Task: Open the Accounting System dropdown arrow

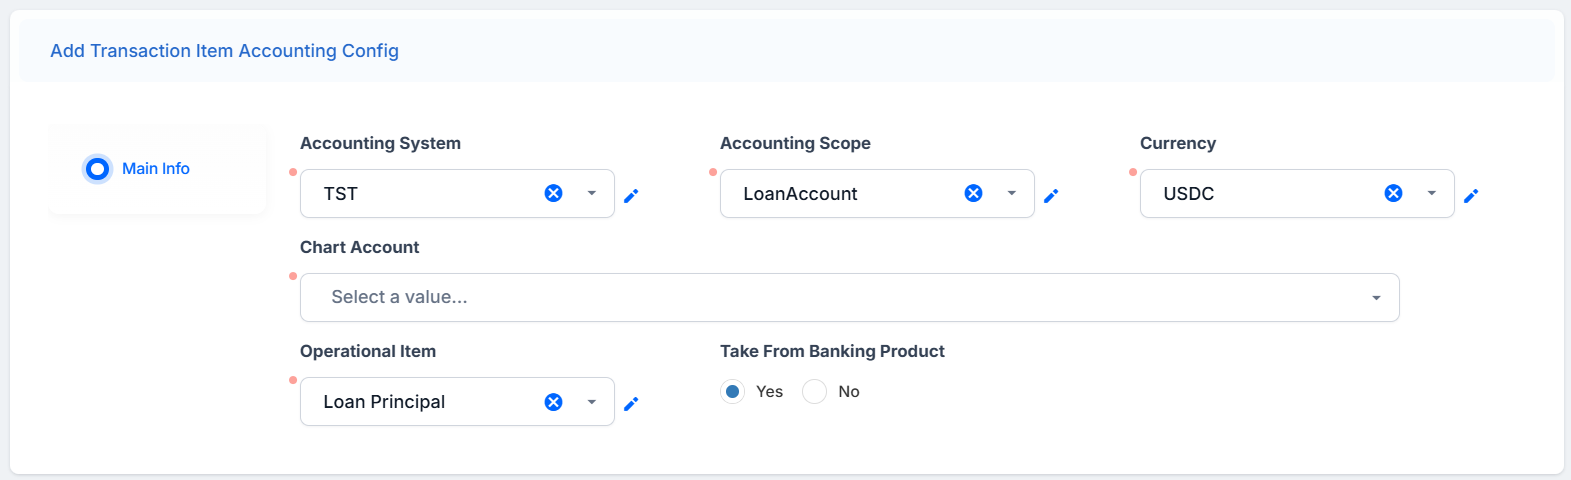Action: [x=592, y=193]
